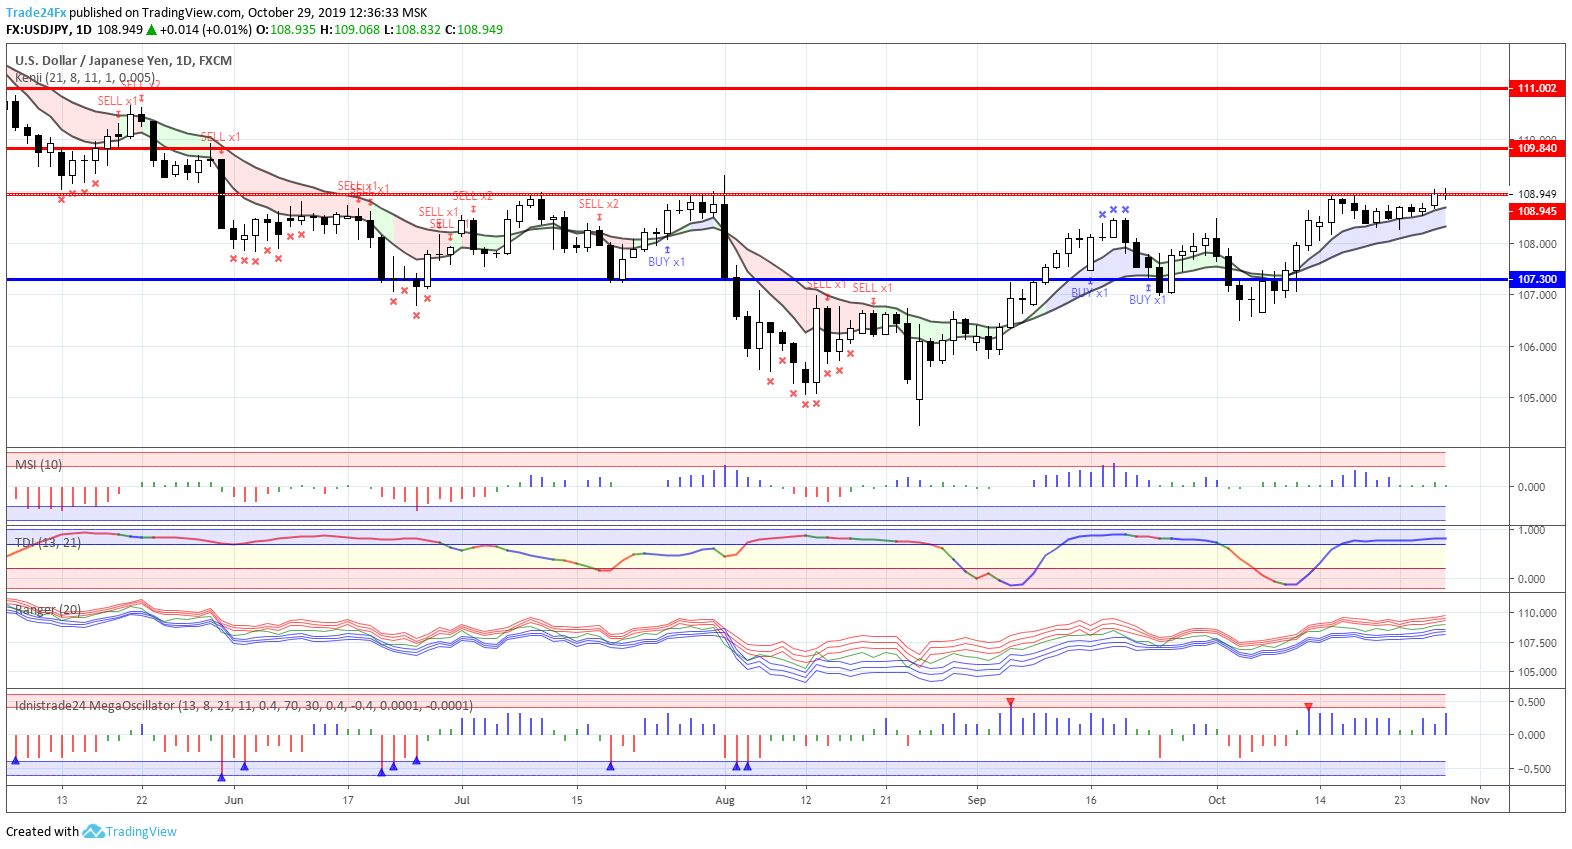Select the MSI (10) indicator label
Image resolution: width=1572 pixels, height=849 pixels.
(x=38, y=464)
